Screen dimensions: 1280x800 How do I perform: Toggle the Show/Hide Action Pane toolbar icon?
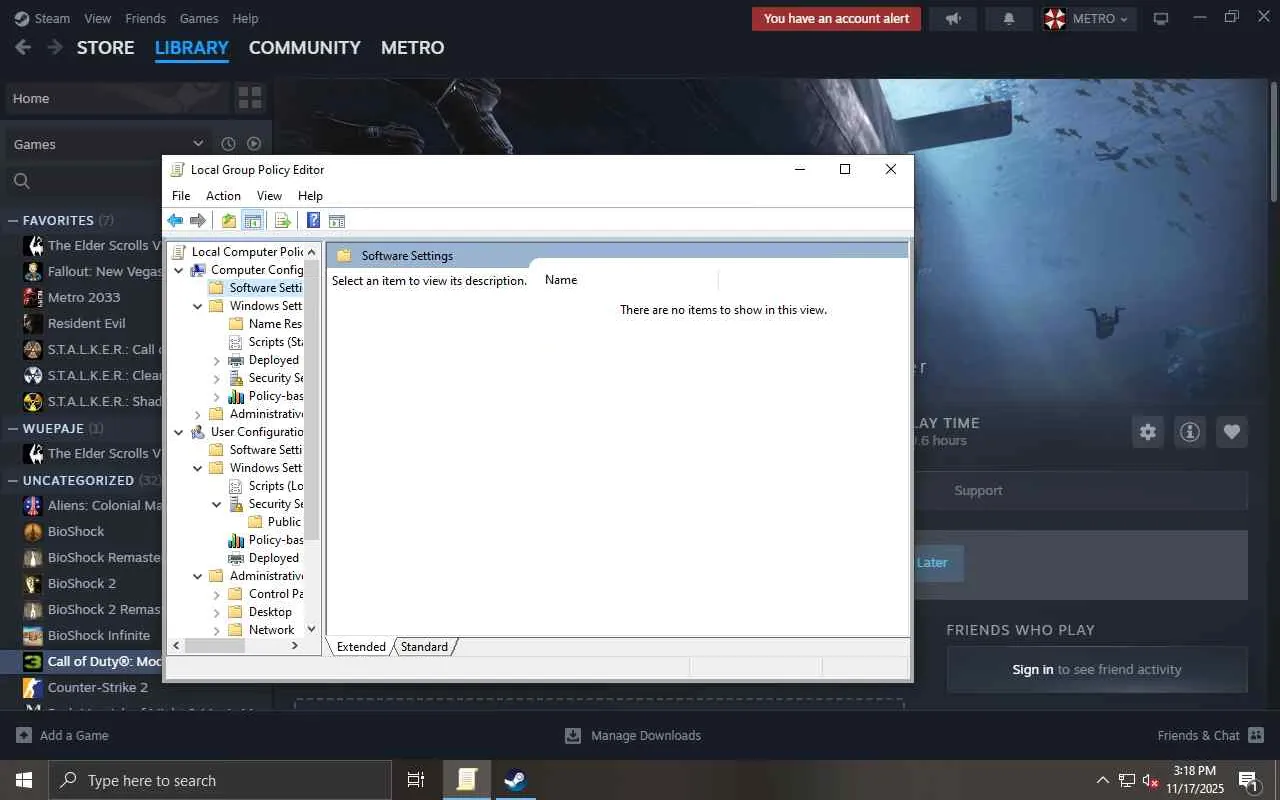[337, 221]
